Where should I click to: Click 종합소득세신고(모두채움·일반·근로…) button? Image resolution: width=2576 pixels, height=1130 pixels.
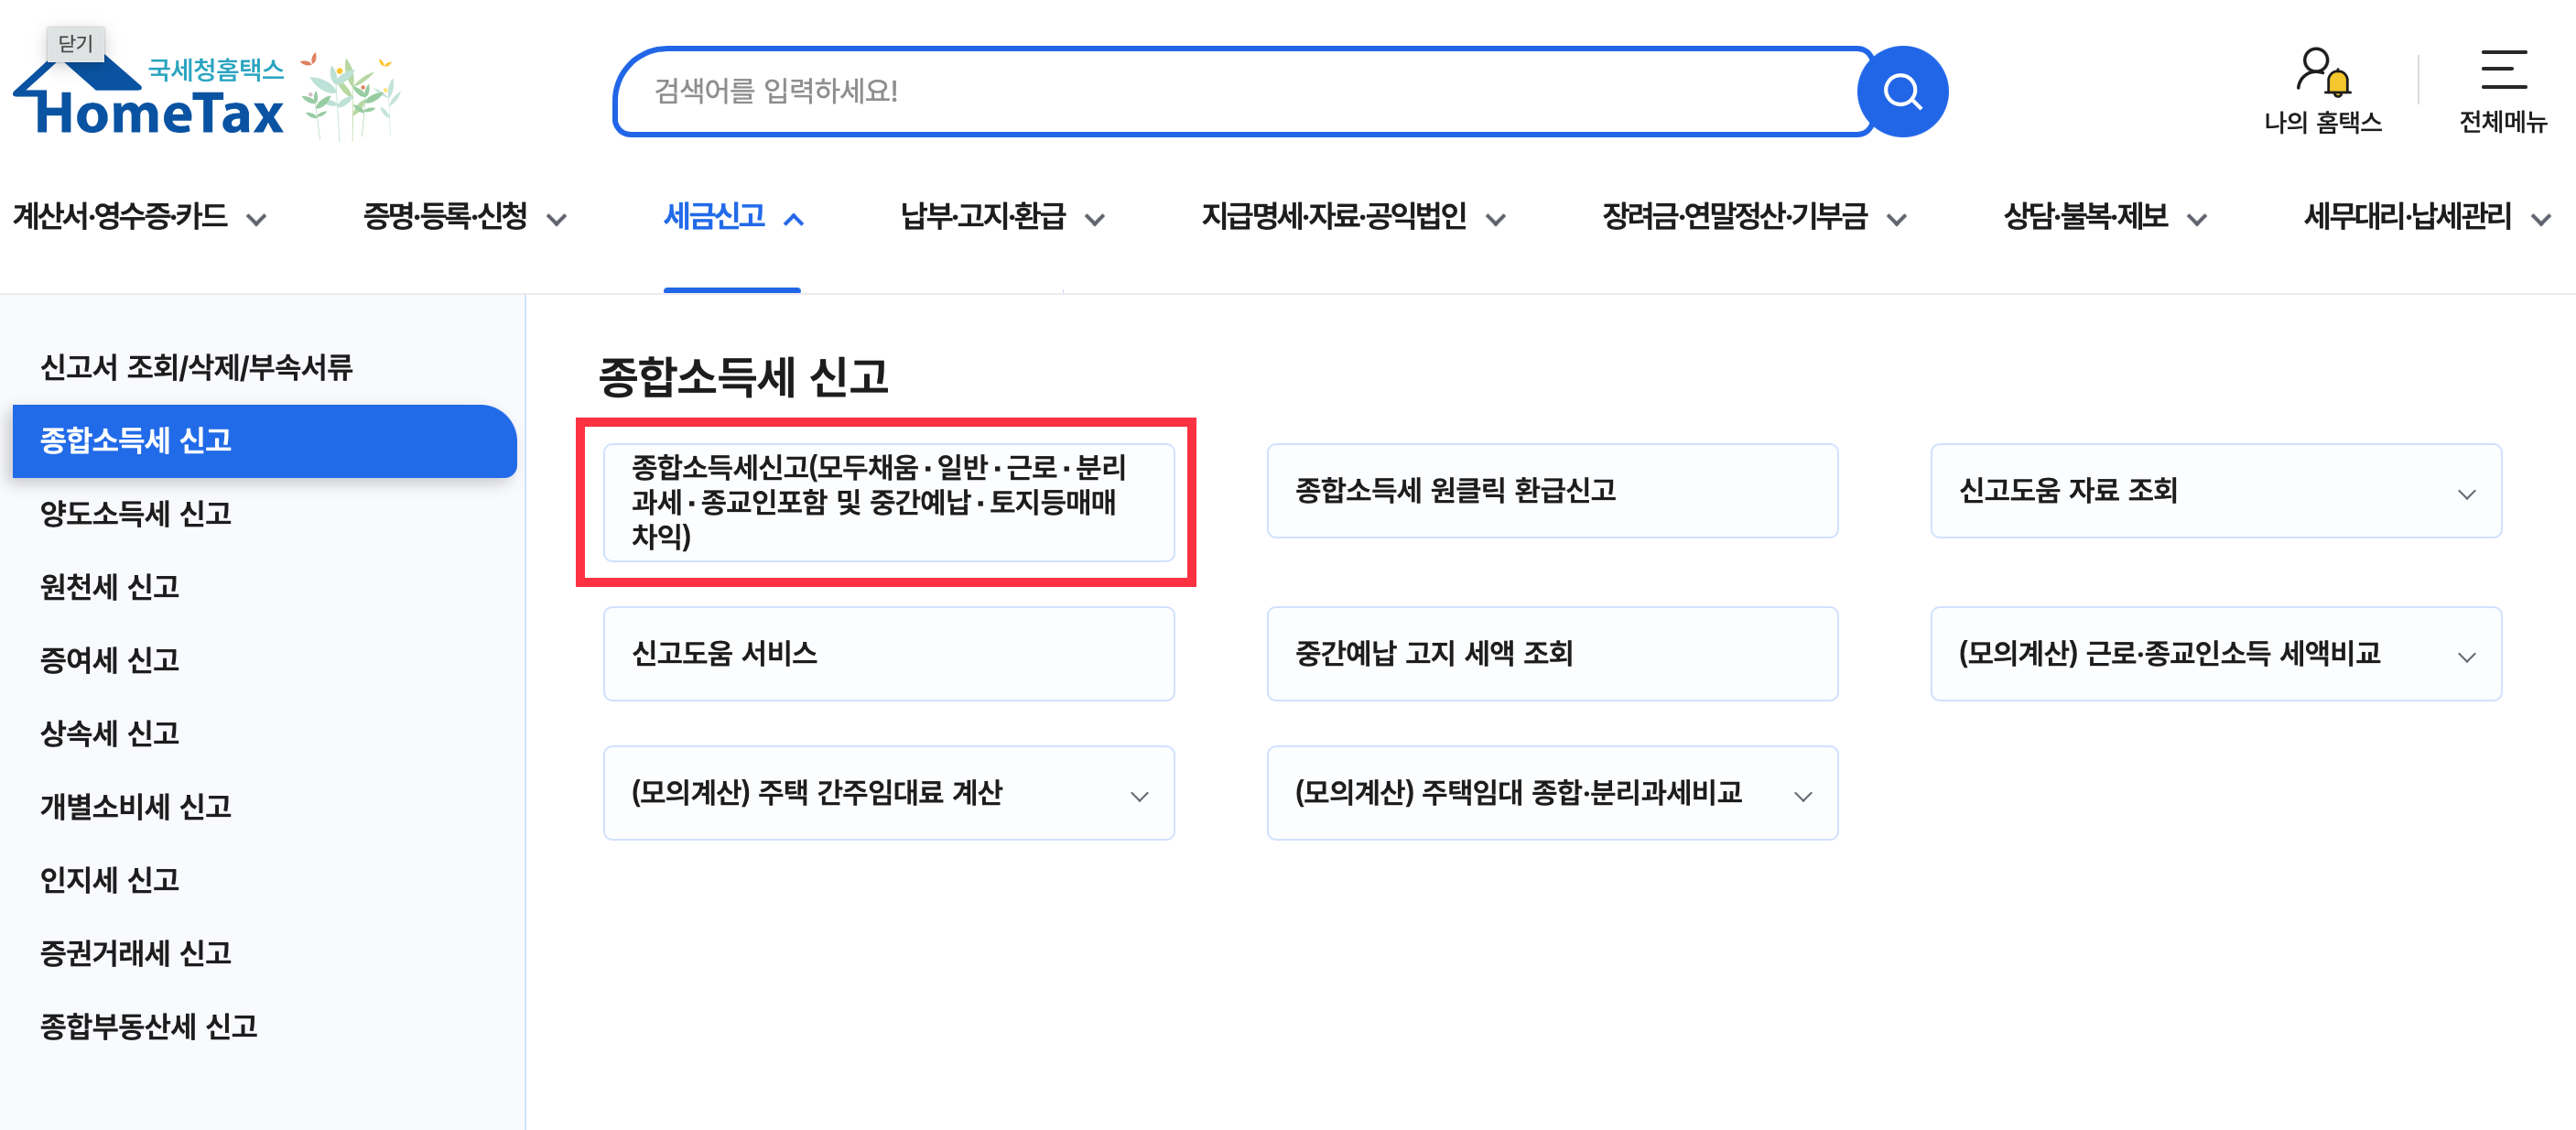(x=888, y=502)
